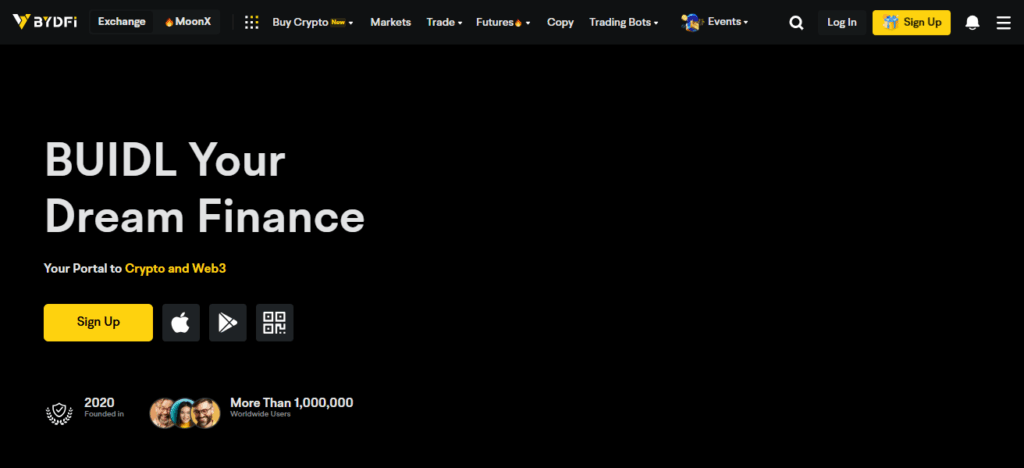This screenshot has width=1024, height=468.
Task: Expand the Trade dropdown menu
Action: tap(444, 22)
